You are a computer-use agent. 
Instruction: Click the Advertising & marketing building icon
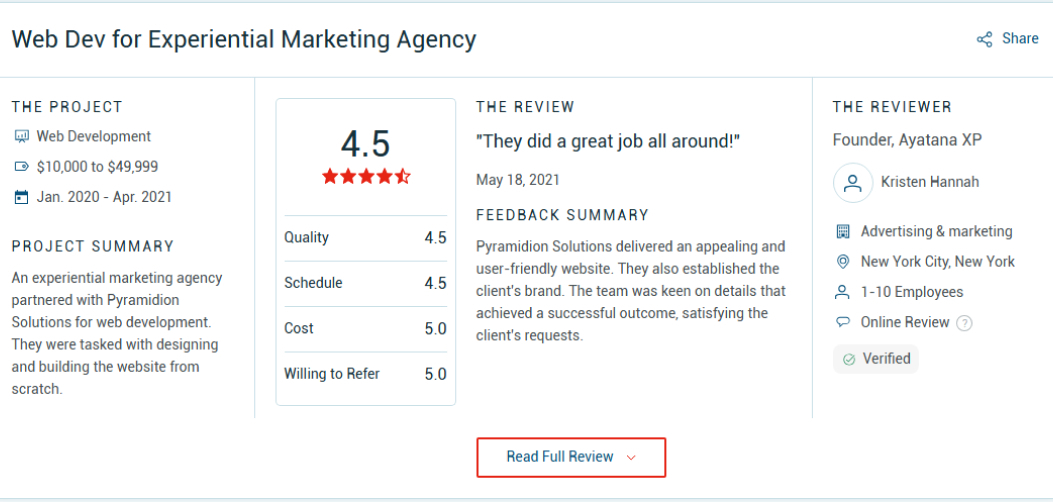pos(842,231)
